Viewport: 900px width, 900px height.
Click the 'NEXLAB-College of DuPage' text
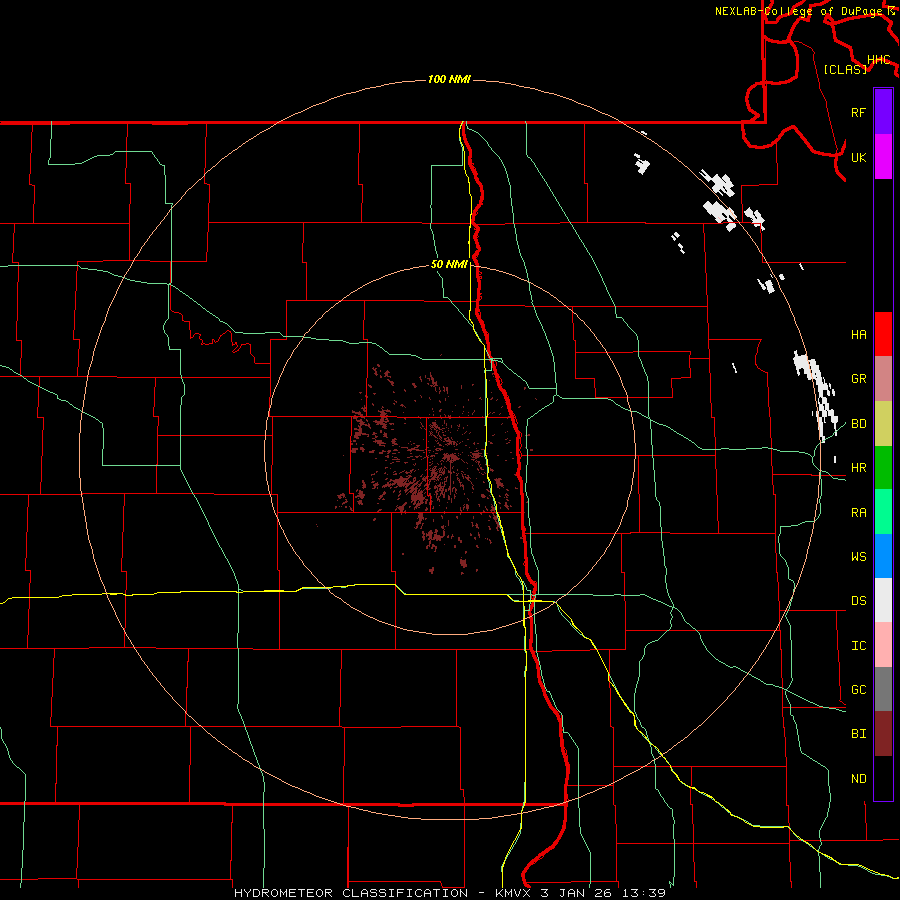pyautogui.click(x=799, y=11)
